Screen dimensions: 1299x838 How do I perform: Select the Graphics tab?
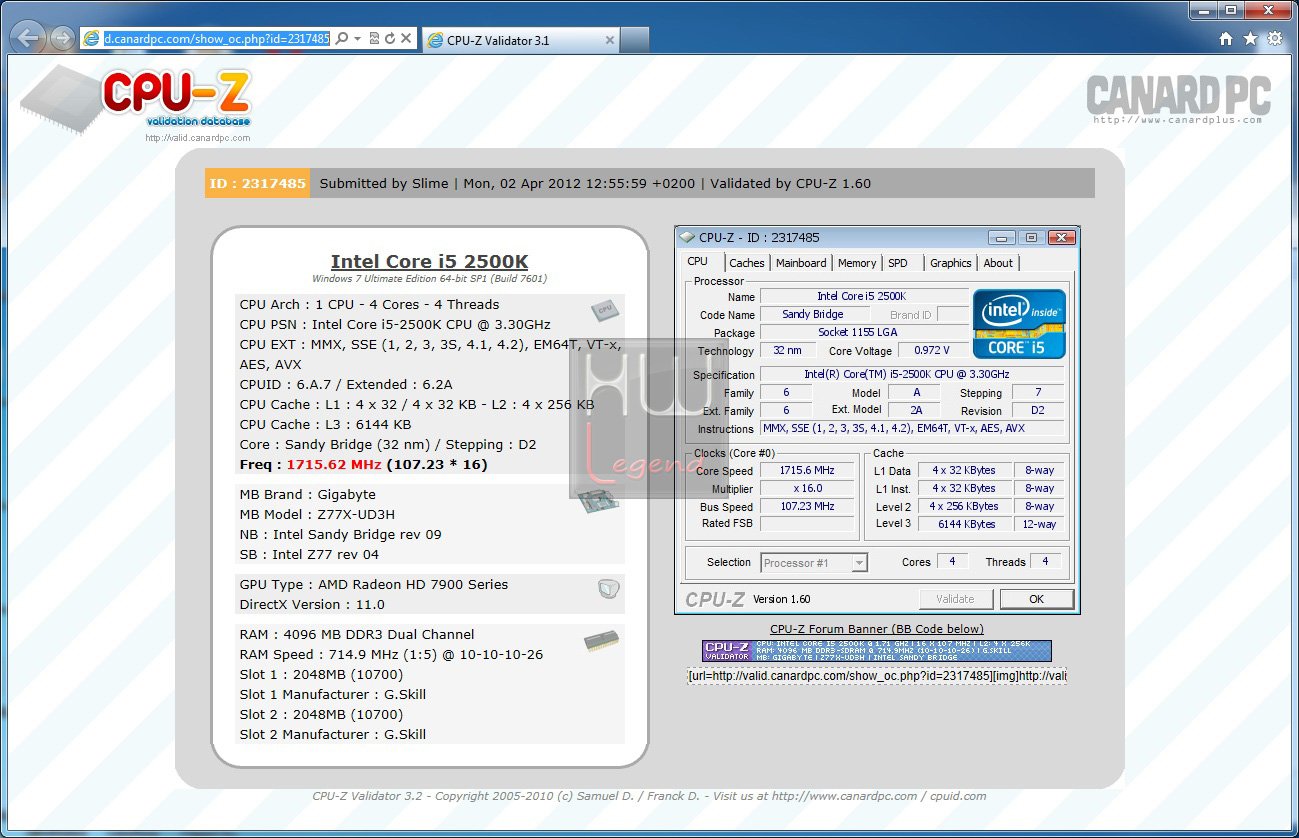tap(951, 263)
